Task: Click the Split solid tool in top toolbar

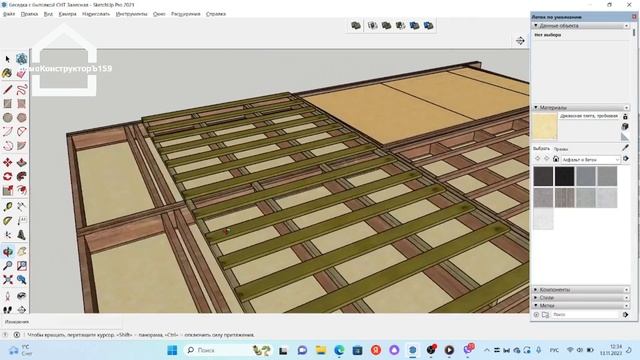Action: tap(428, 25)
